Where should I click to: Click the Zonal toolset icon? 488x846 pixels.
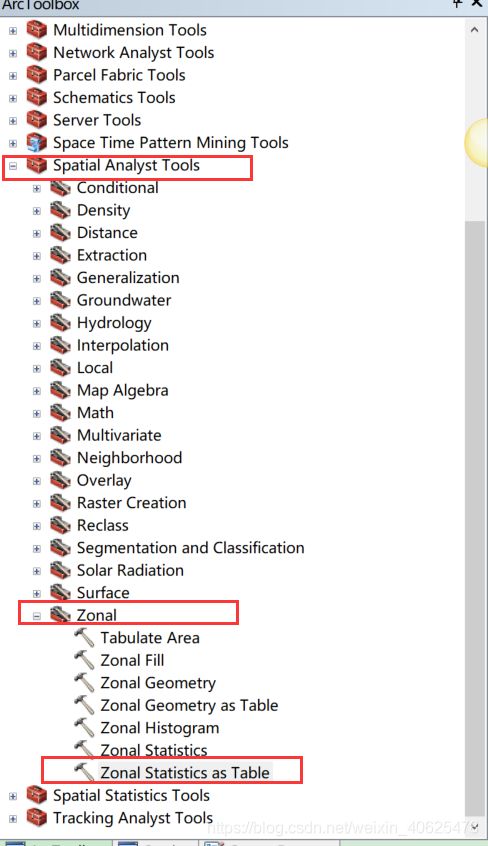[x=60, y=615]
